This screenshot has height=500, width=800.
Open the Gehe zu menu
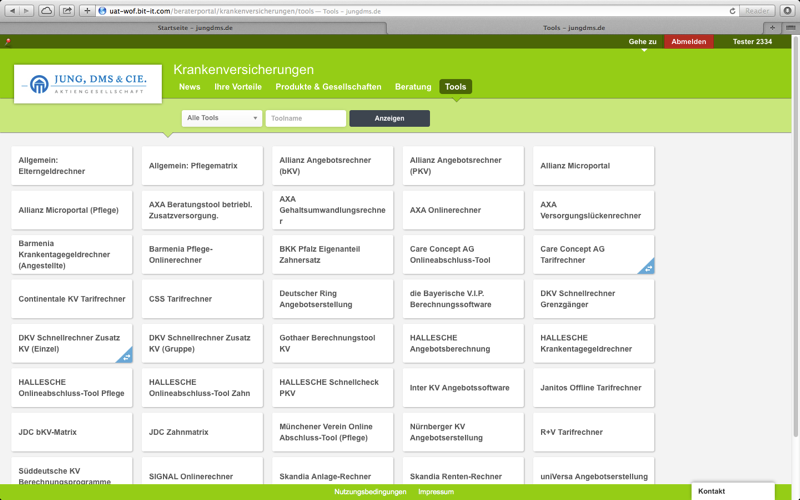[x=642, y=42]
